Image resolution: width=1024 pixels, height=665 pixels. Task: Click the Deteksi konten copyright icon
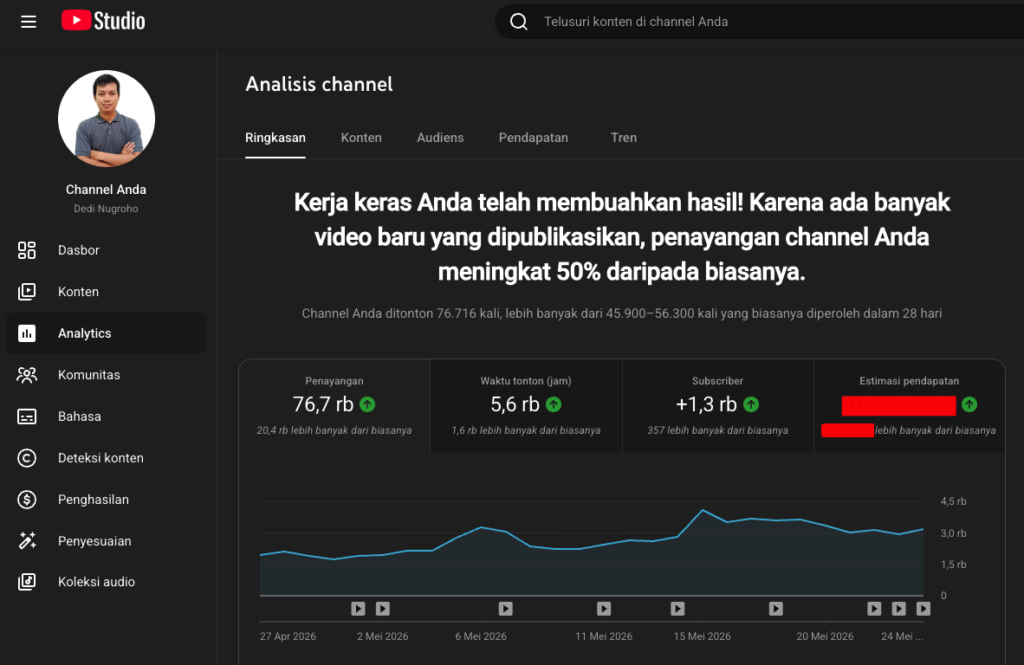click(x=27, y=458)
